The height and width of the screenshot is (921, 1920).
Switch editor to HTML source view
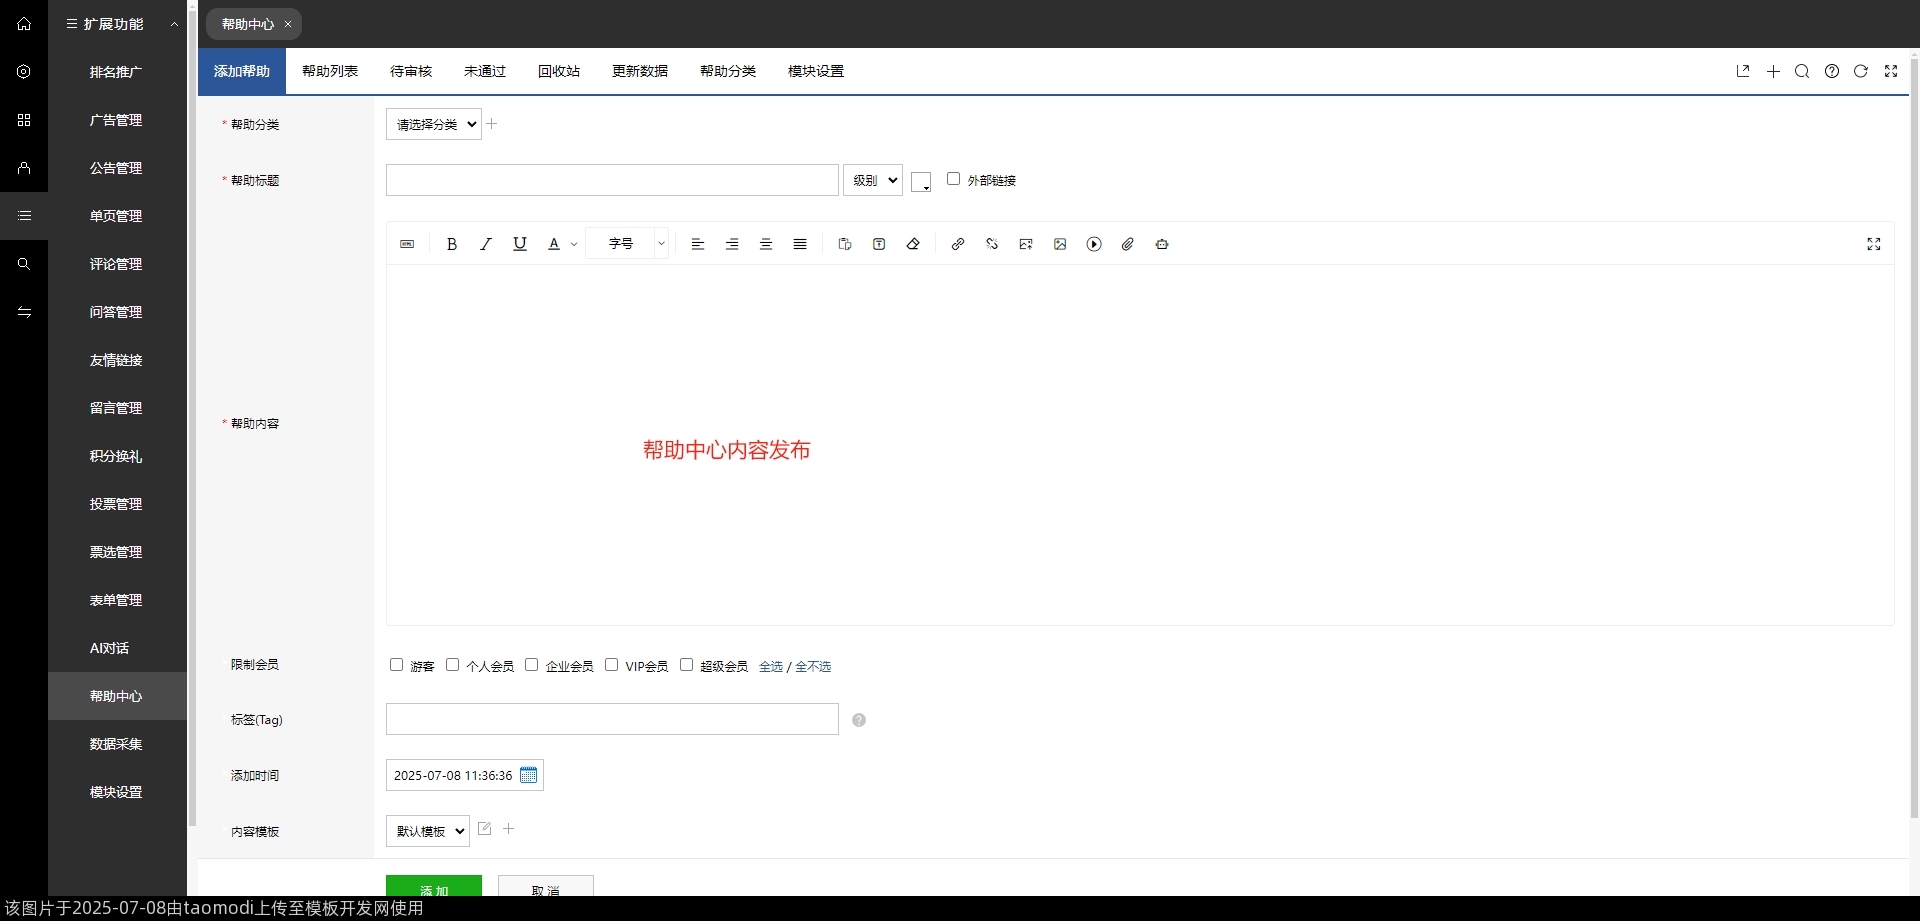pos(407,244)
